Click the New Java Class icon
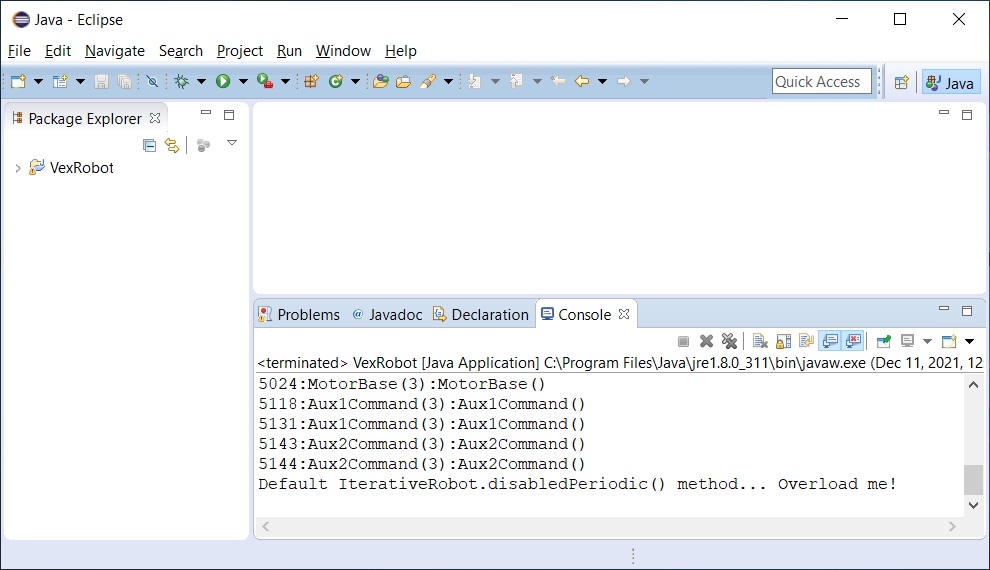 336,81
